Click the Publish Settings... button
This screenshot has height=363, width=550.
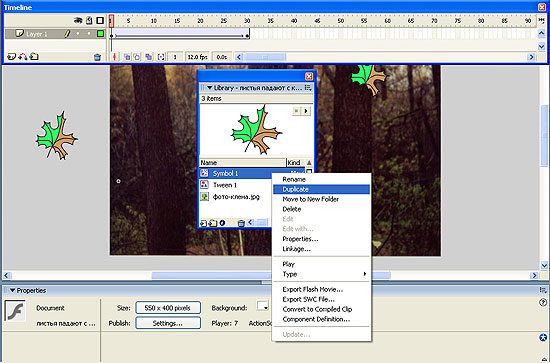click(168, 323)
